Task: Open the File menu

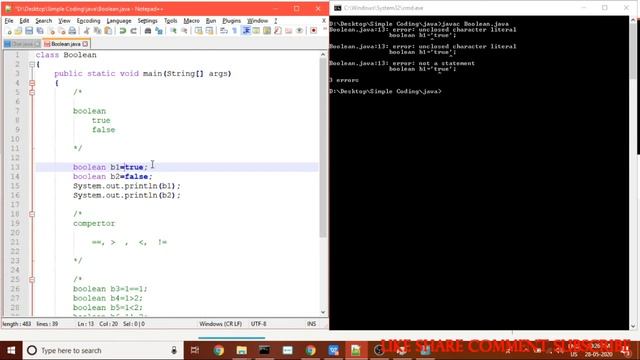Action: 9,21
